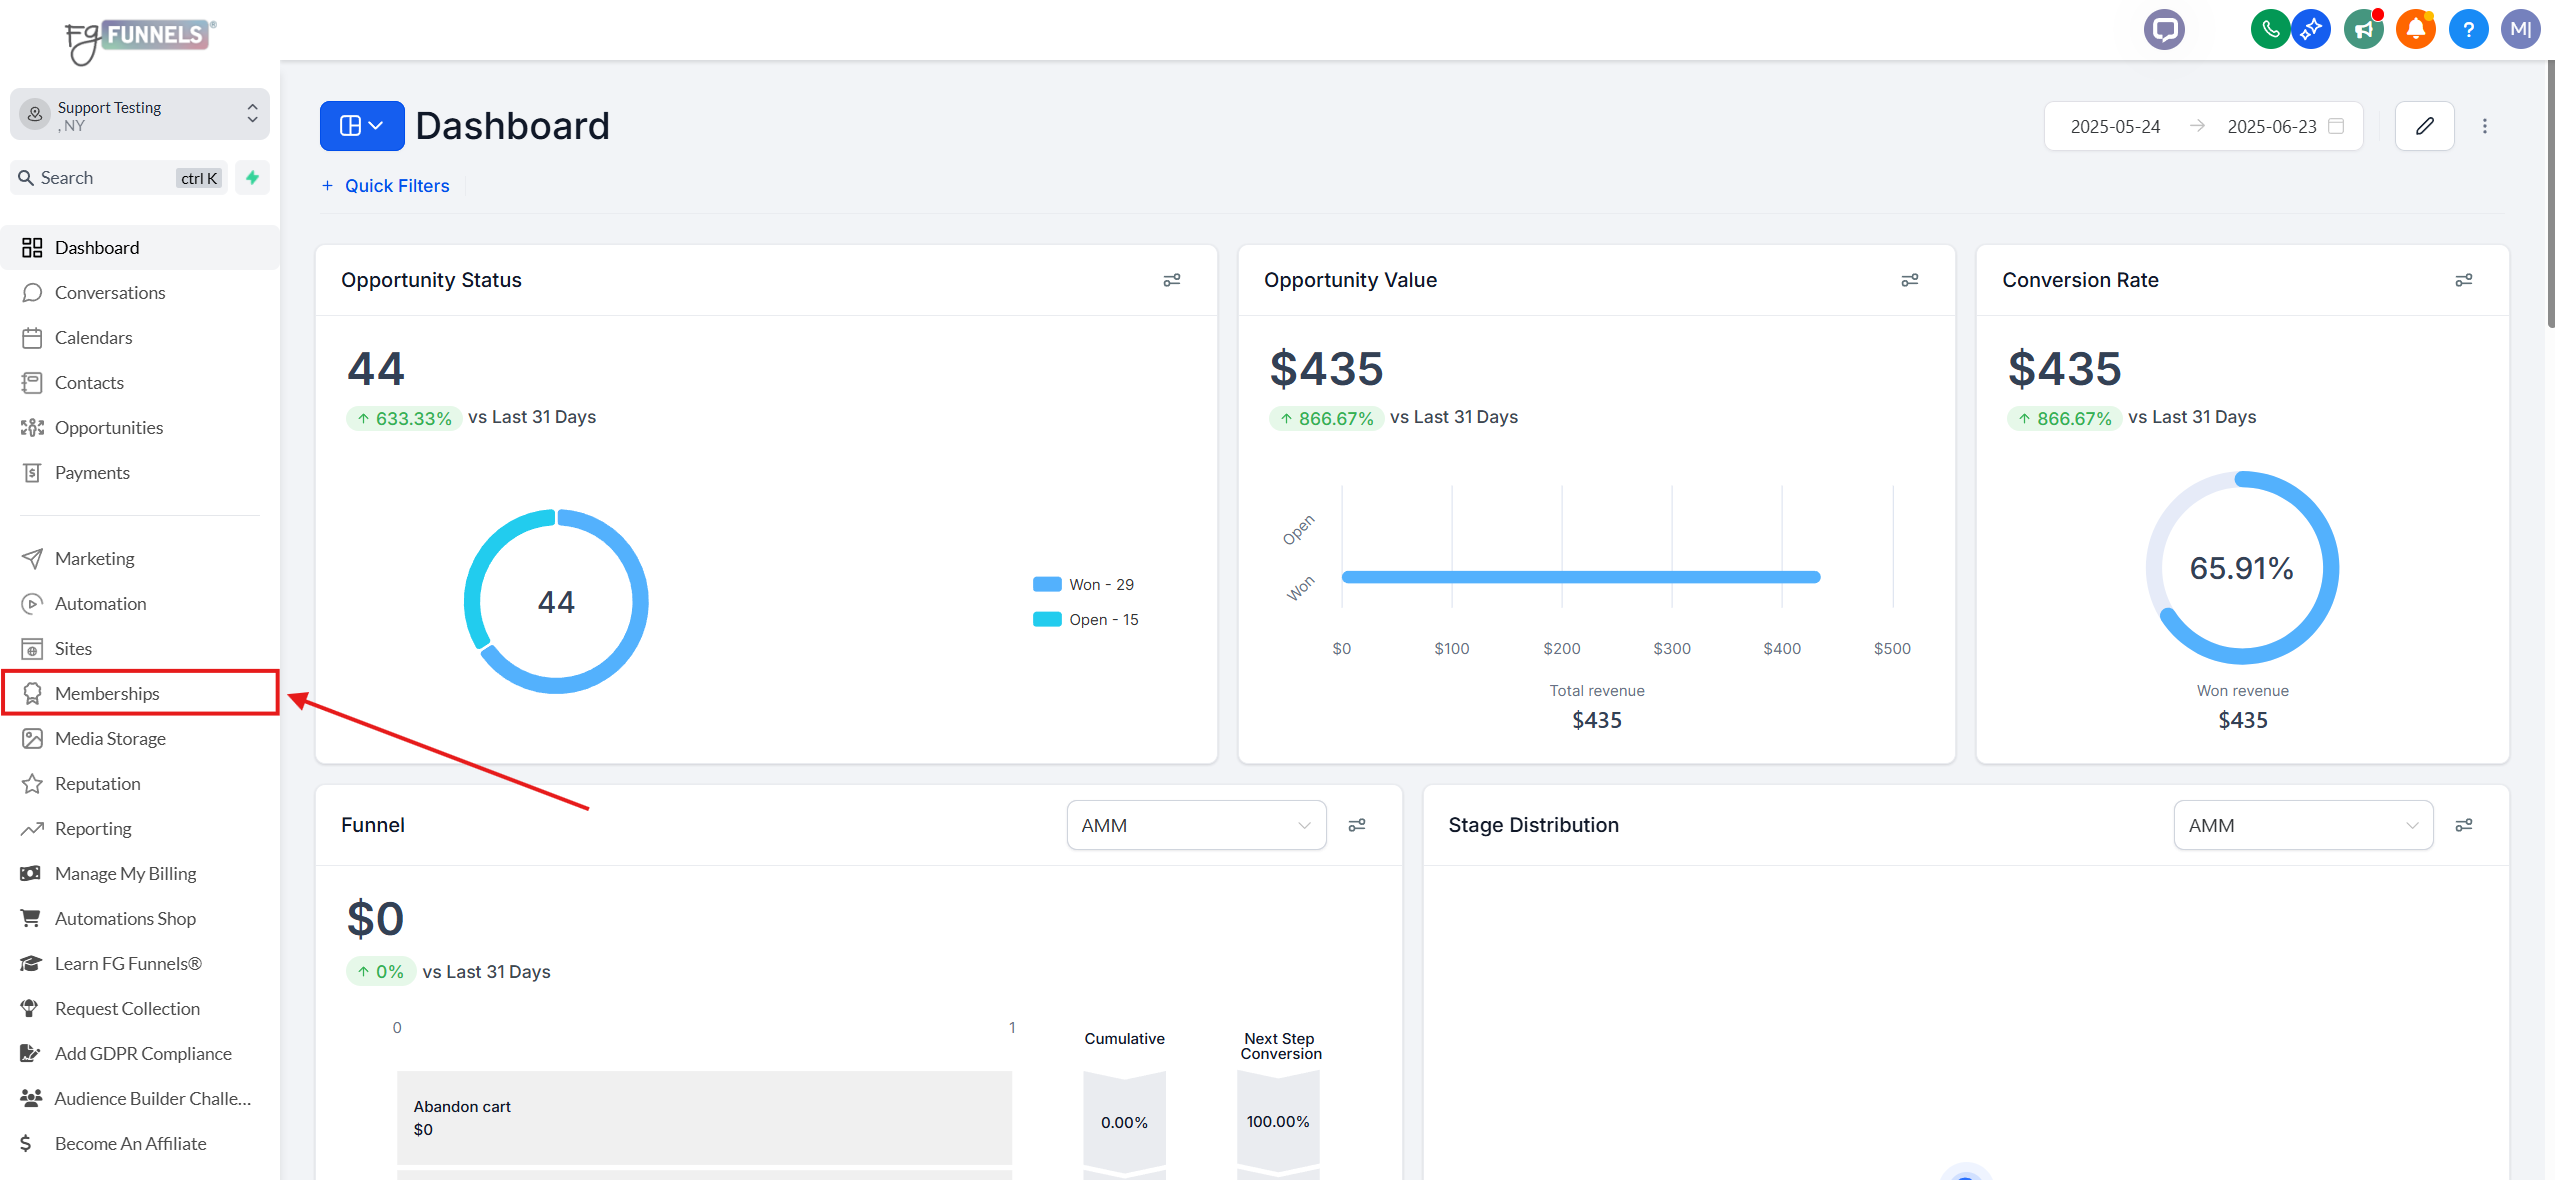Open Payments from the sidebar
The height and width of the screenshot is (1180, 2555).
[x=140, y=472]
